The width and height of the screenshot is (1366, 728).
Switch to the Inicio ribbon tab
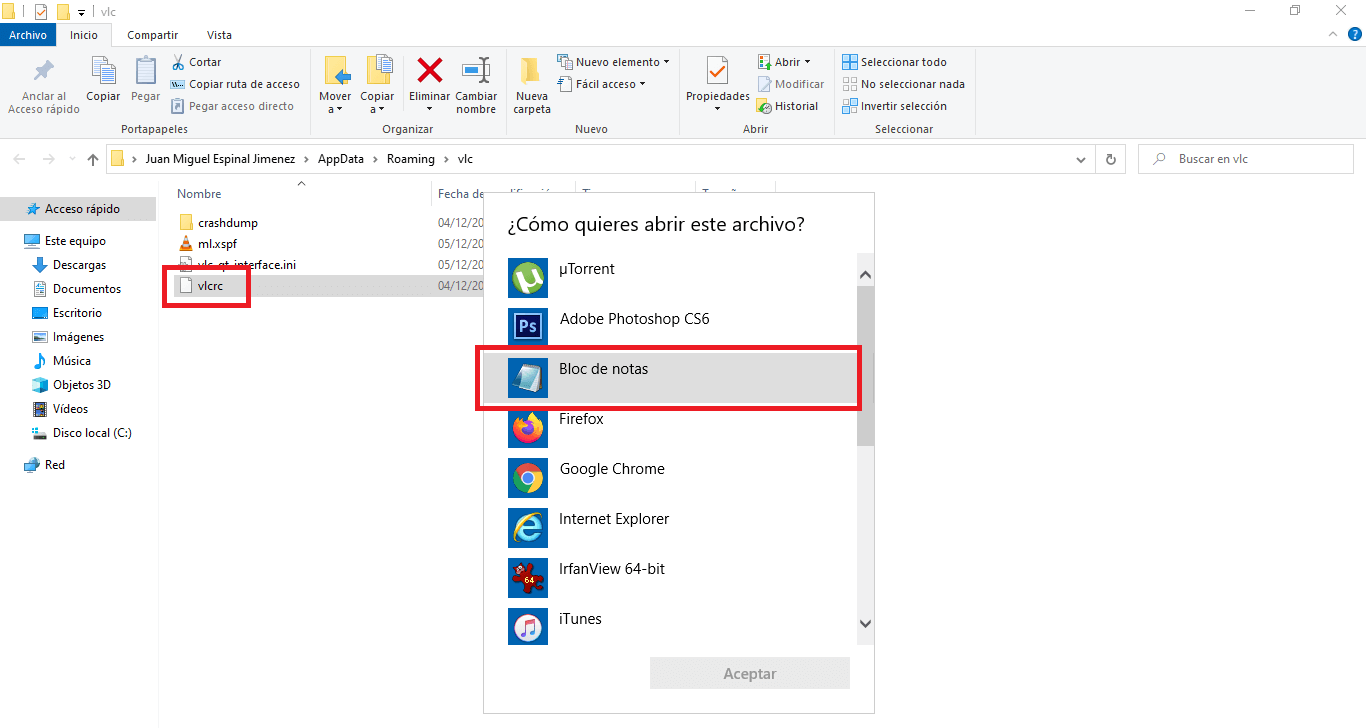point(84,35)
